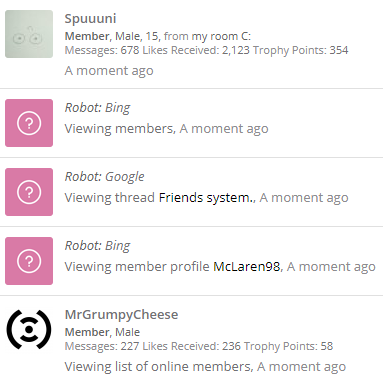Open Spuuuni's avatar thumbnail
The height and width of the screenshot is (381, 383).
tap(29, 34)
